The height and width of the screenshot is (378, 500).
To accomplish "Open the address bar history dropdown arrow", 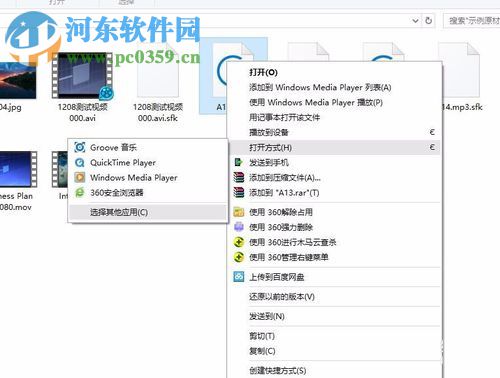I will click(415, 21).
